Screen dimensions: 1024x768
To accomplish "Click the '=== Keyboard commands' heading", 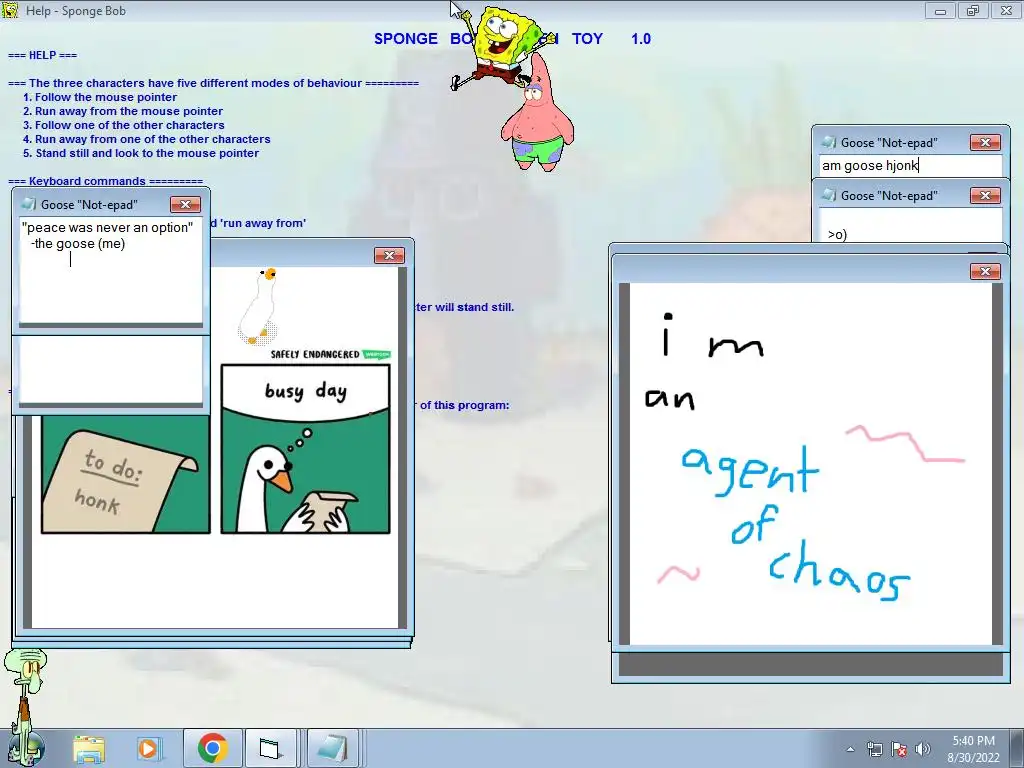I will pos(105,181).
